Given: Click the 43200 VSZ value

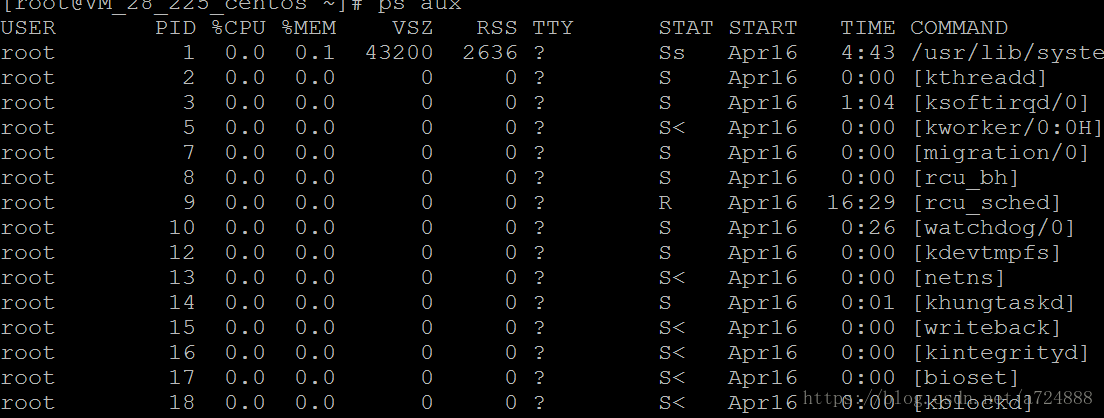Looking at the screenshot, I should click(x=399, y=53).
